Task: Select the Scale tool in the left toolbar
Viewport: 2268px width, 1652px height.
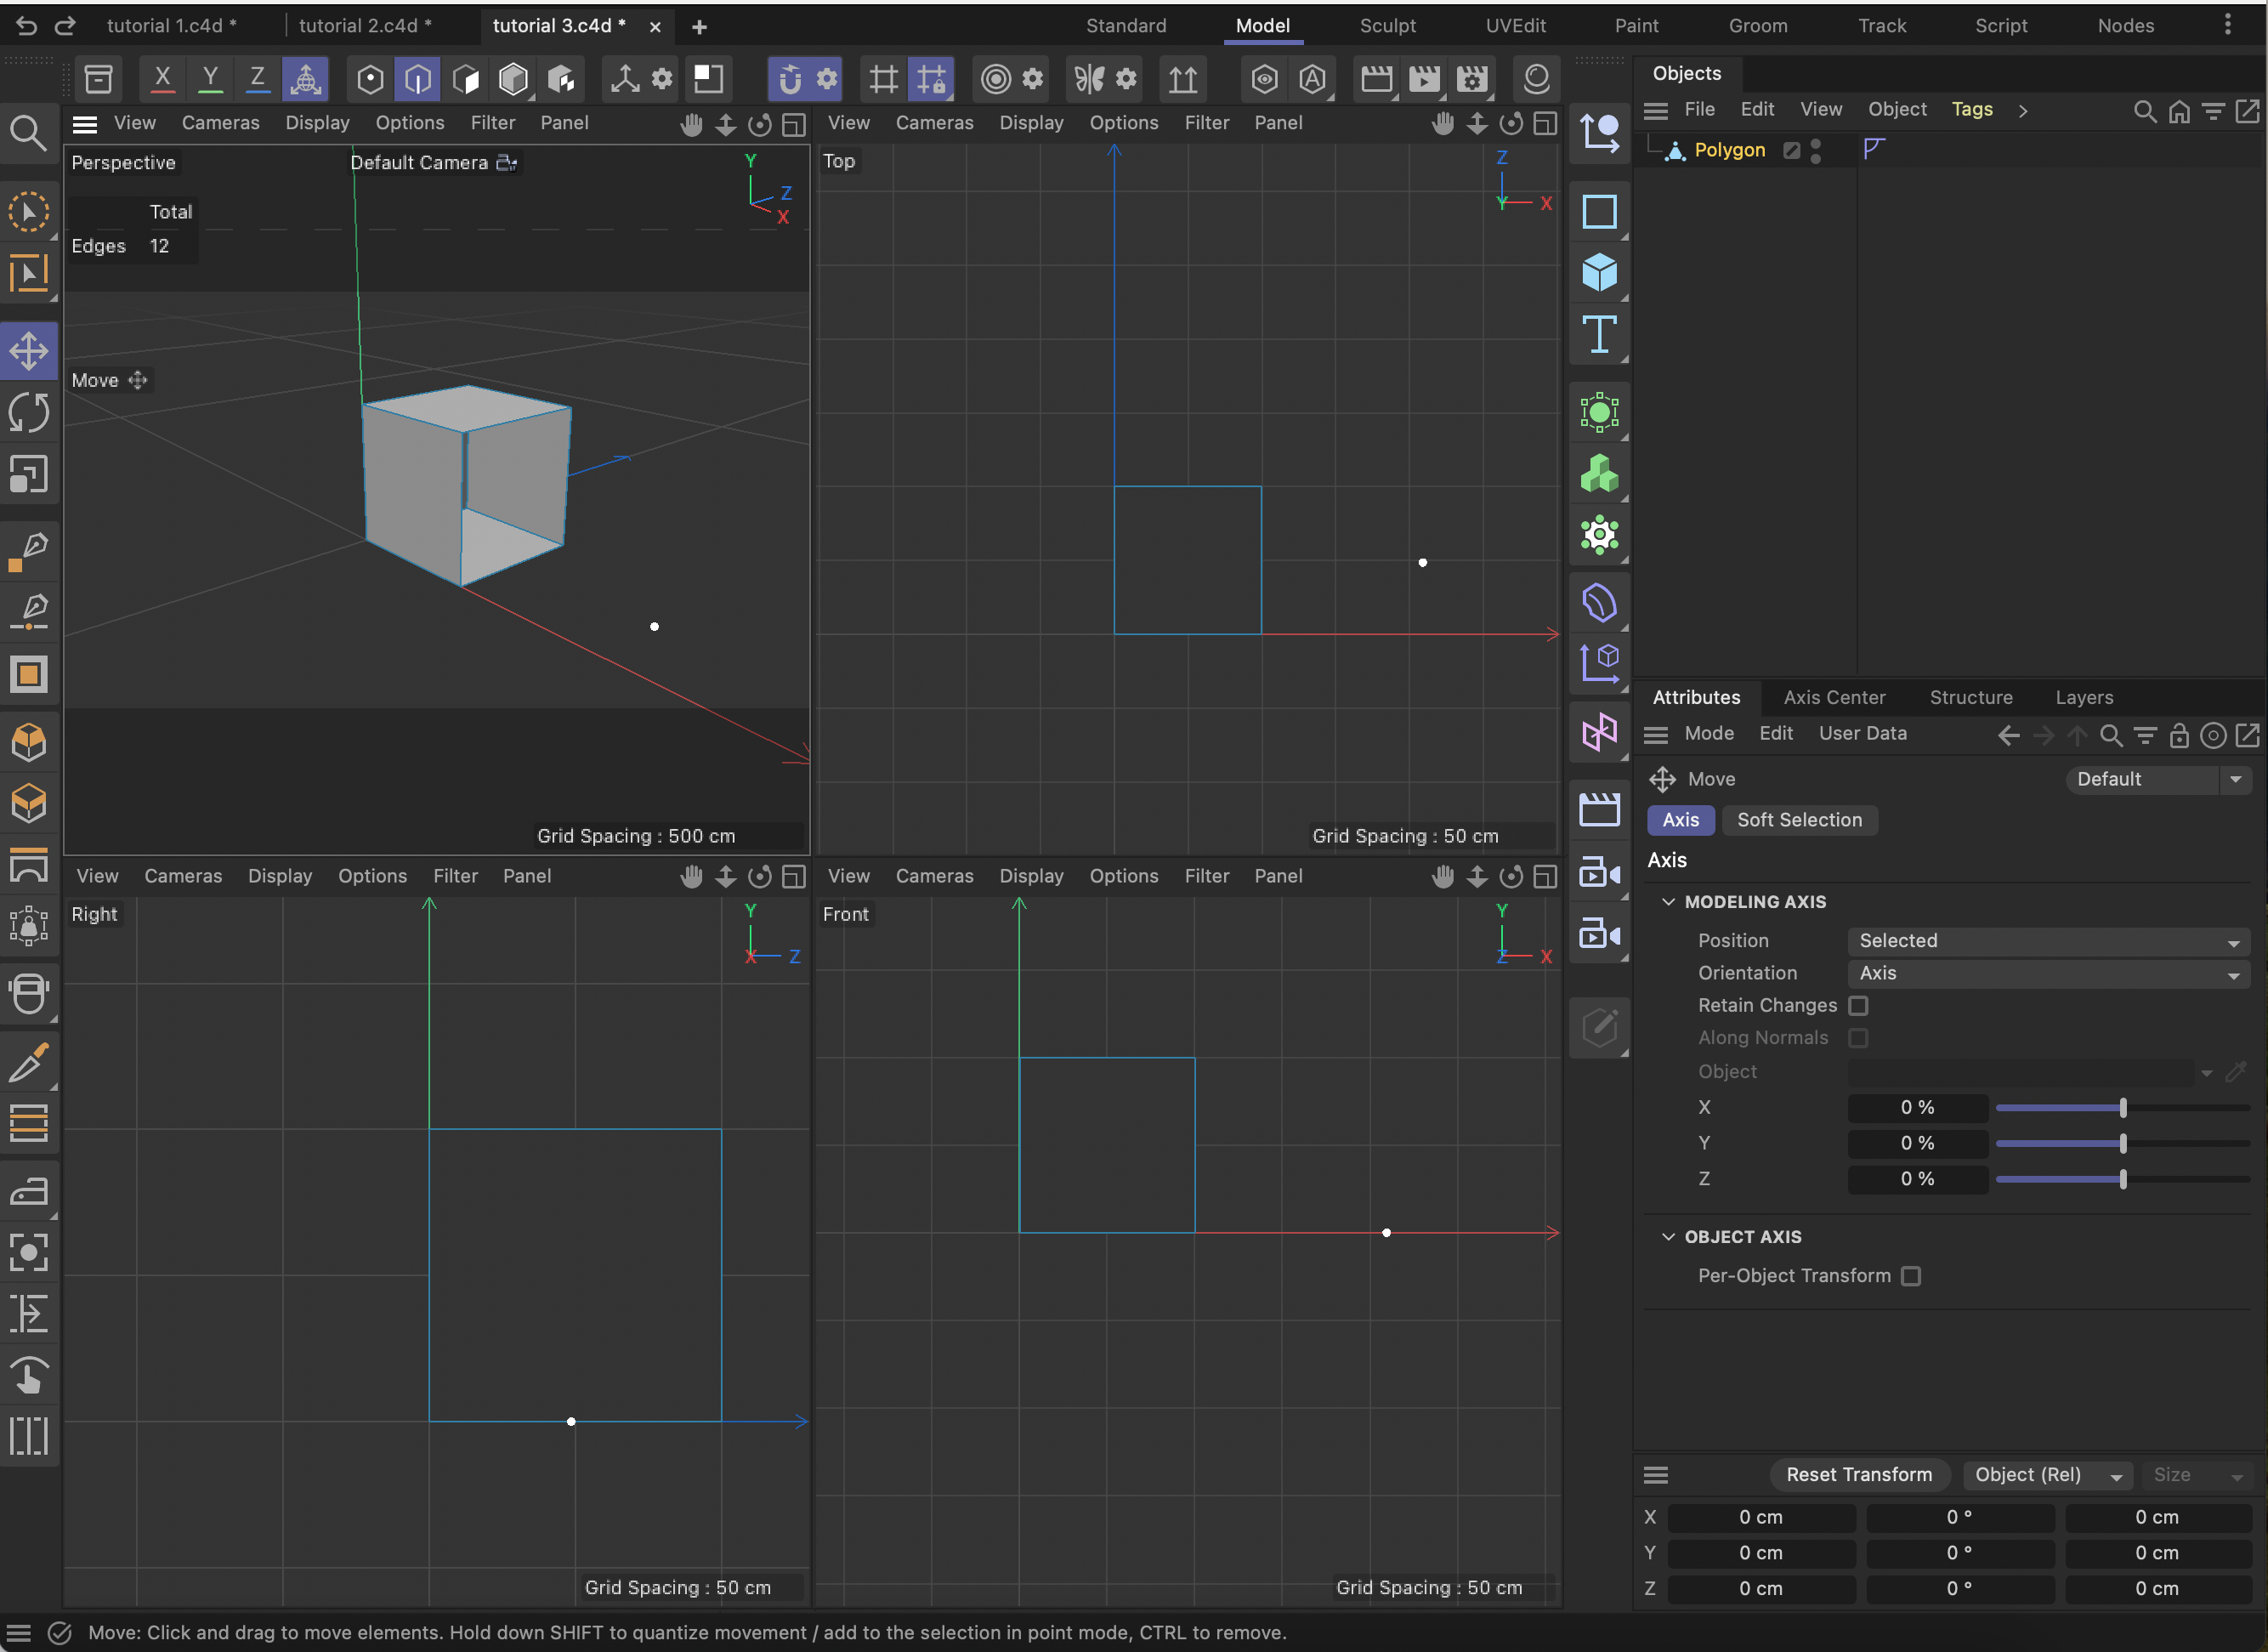Action: 29,474
